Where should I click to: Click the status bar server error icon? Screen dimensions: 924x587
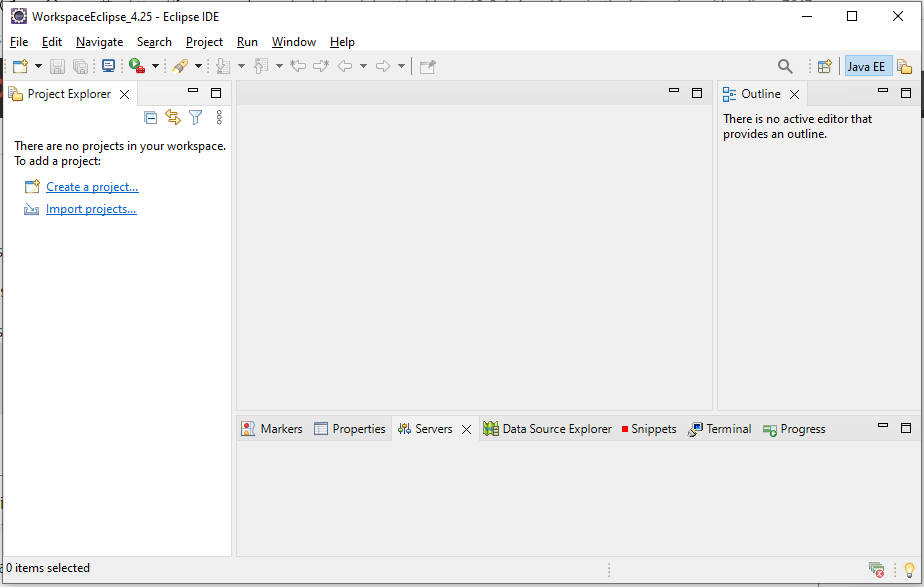pyautogui.click(x=876, y=569)
